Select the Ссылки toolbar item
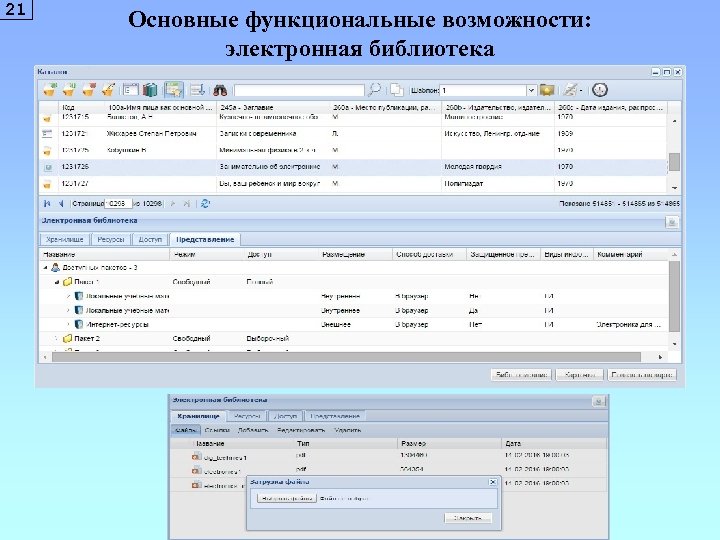Screen dimensions: 720x540 click(x=217, y=430)
